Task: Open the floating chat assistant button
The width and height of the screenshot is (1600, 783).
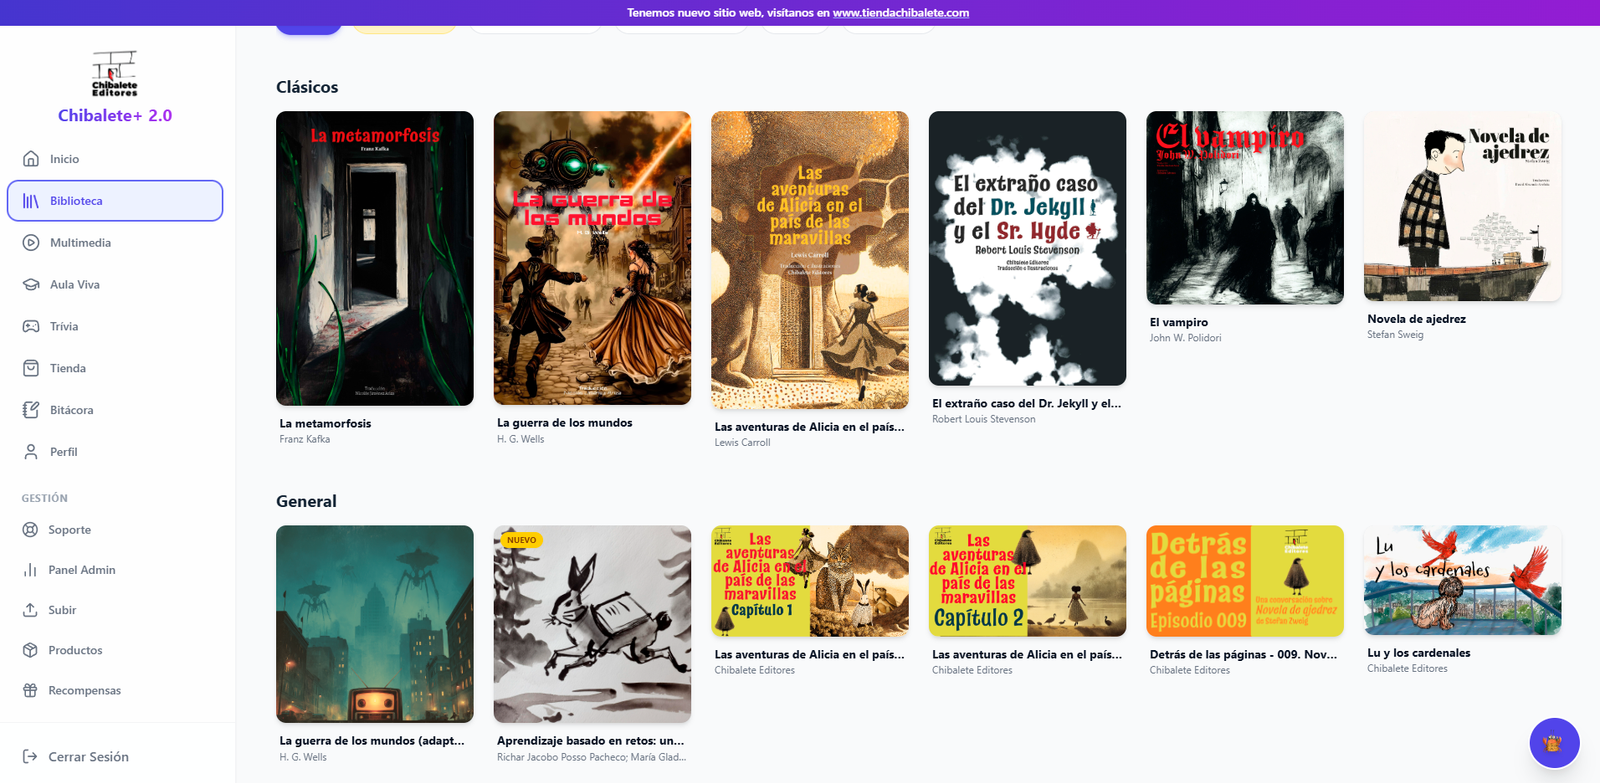Action: coord(1553,743)
